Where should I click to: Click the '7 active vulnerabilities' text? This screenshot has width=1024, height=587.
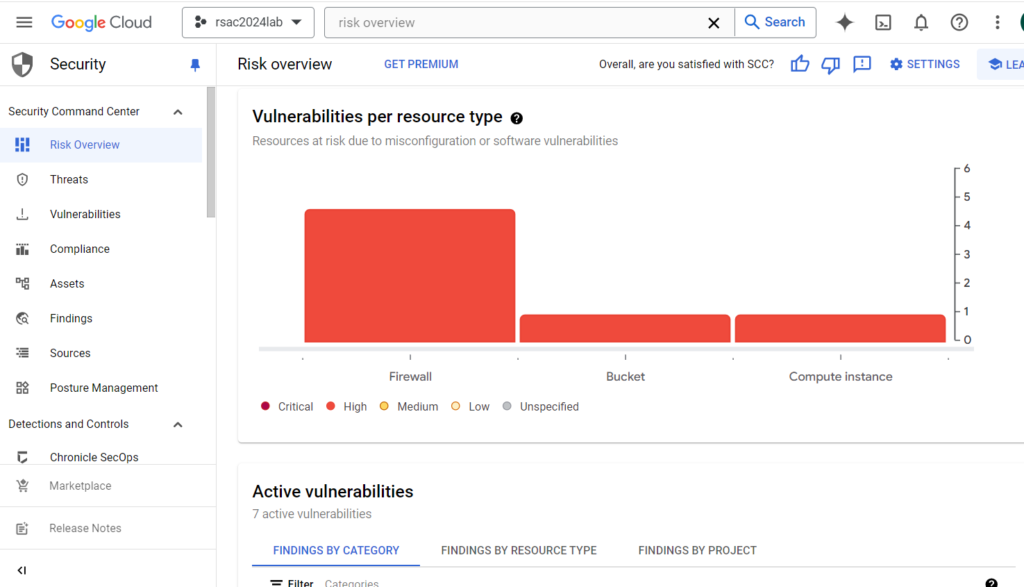312,514
